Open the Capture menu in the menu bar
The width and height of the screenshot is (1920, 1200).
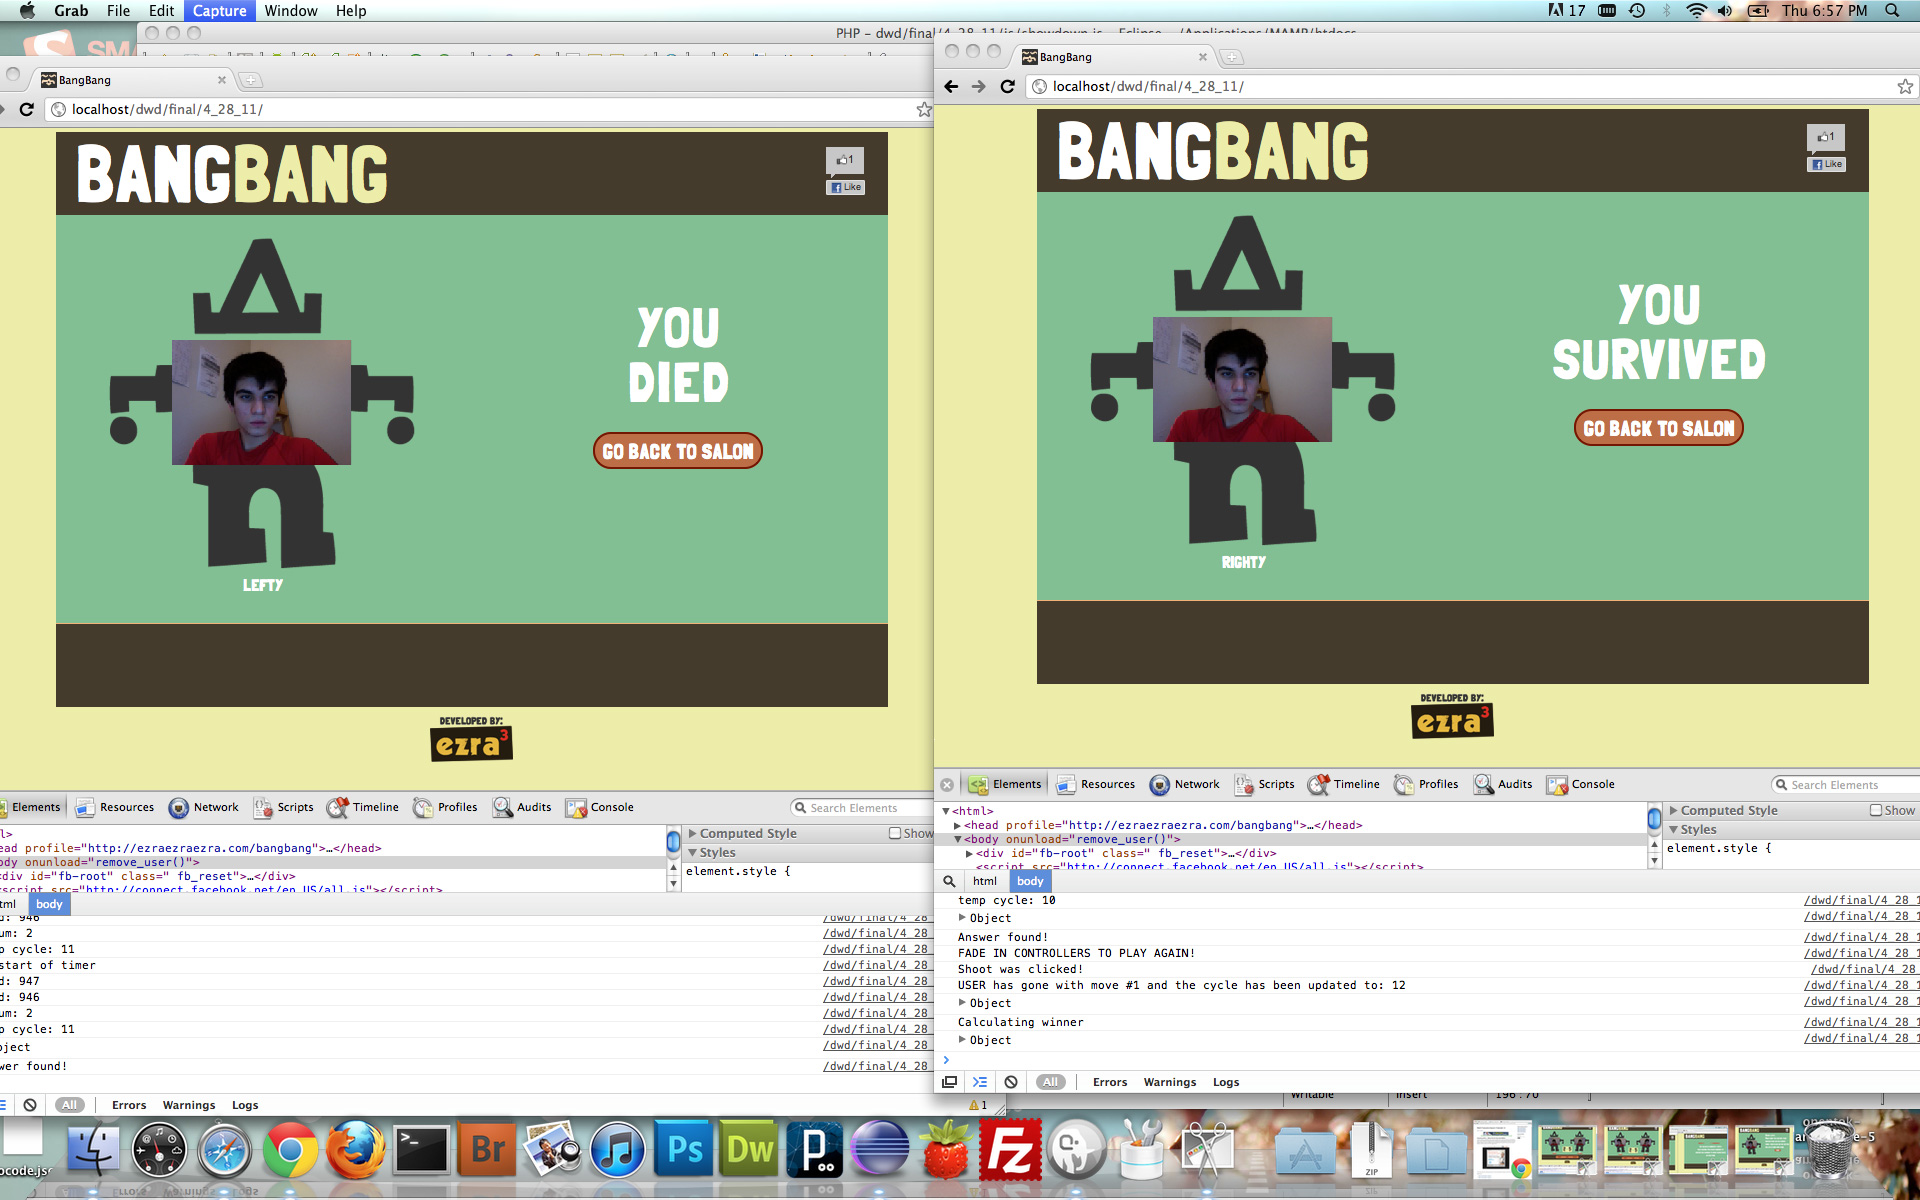tap(219, 11)
